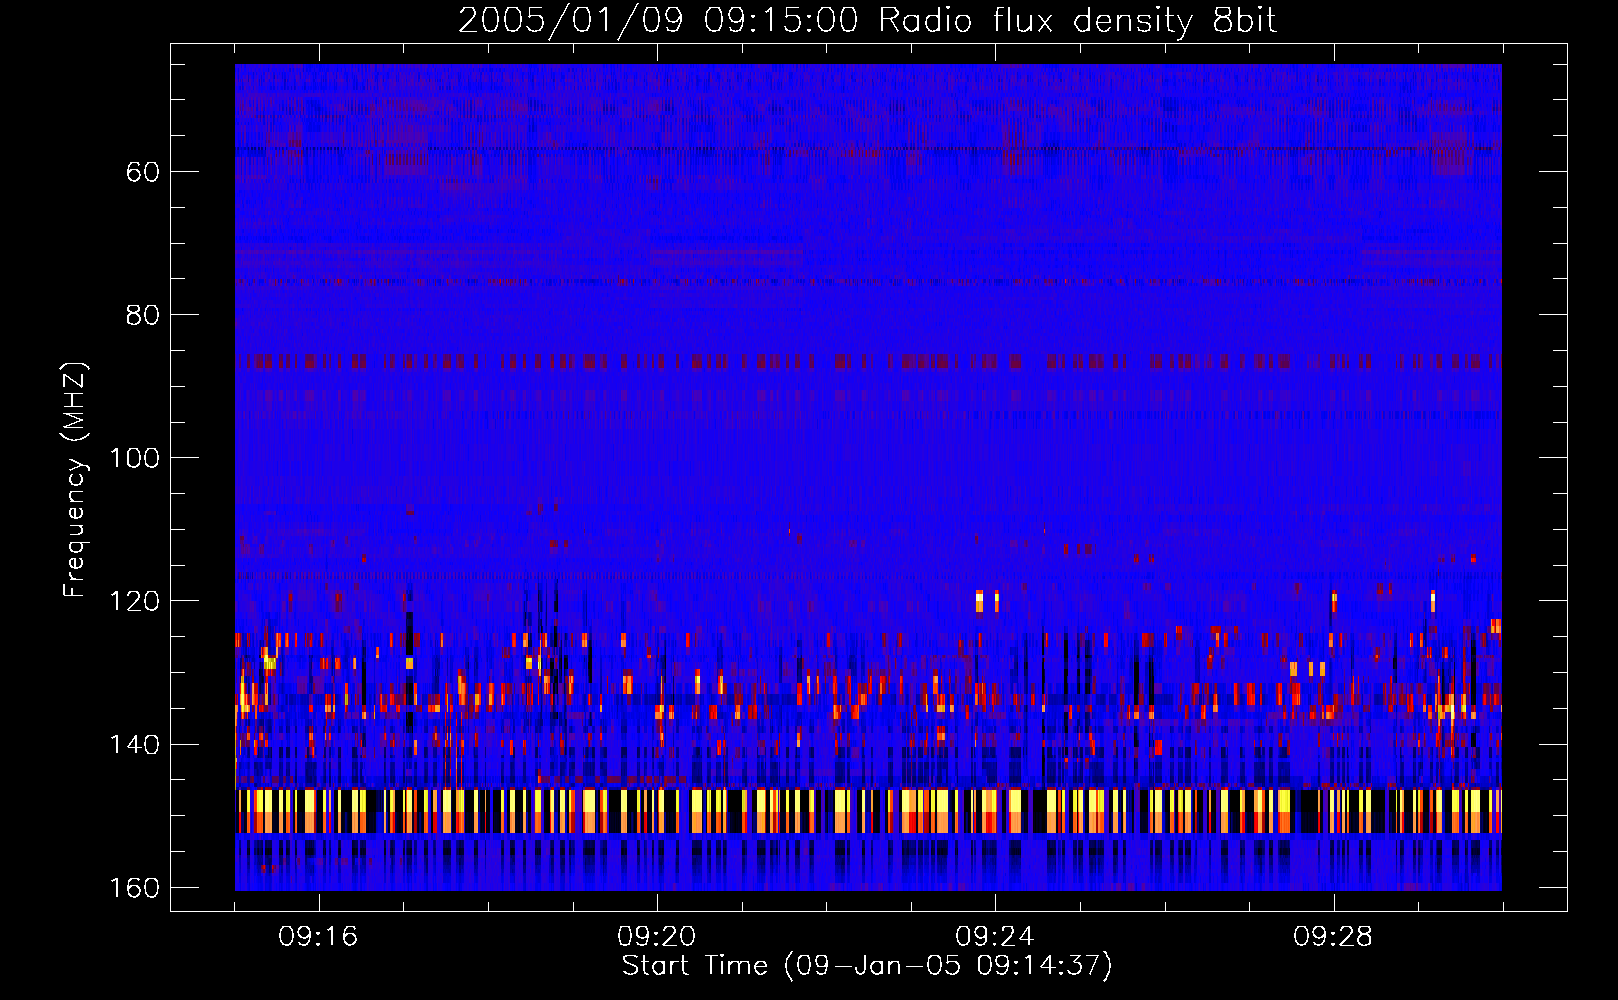Click the '120' frequency tick label
The height and width of the screenshot is (1000, 1618).
click(134, 601)
